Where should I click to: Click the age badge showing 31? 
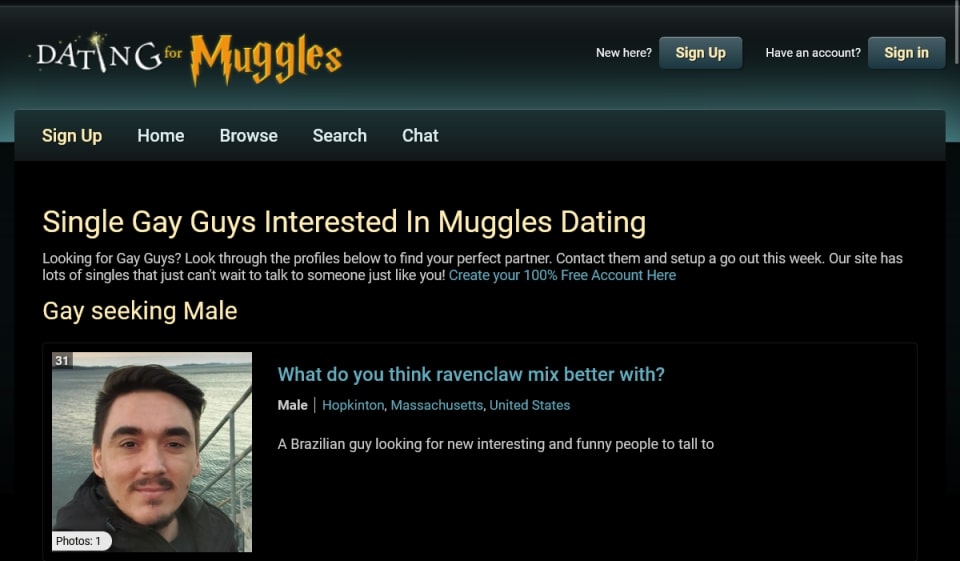point(62,360)
